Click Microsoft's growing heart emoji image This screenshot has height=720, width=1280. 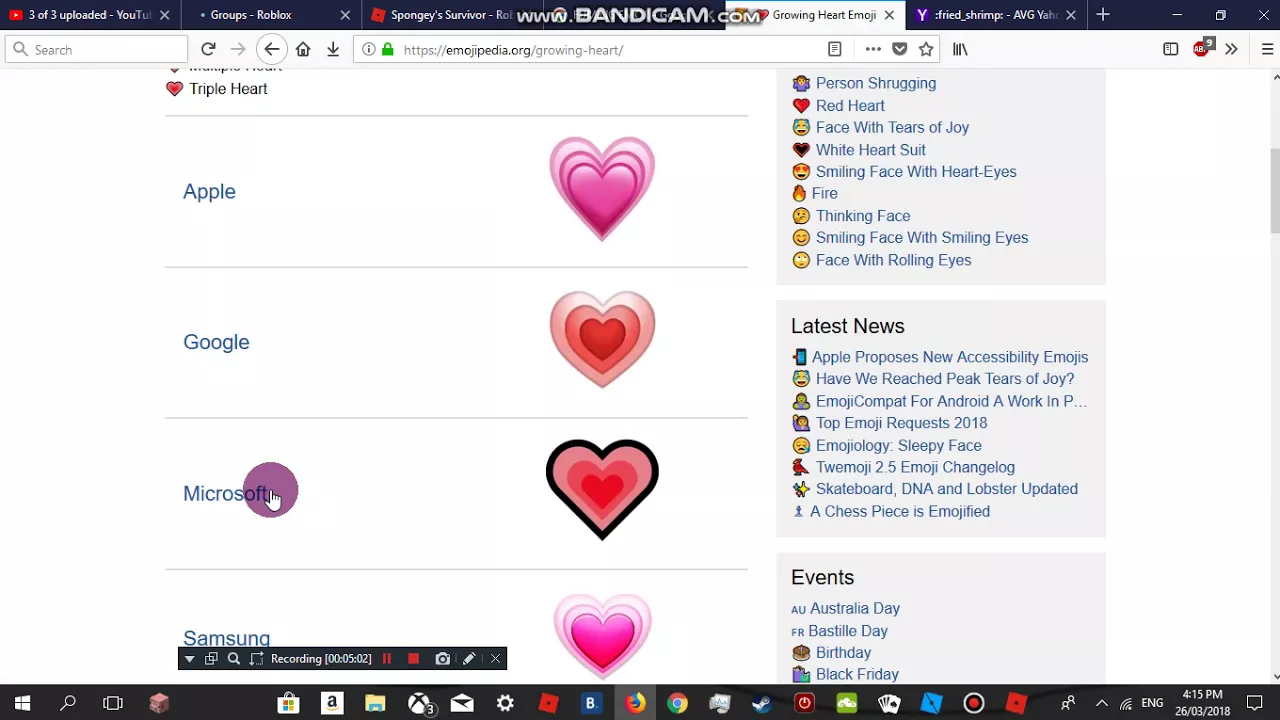tap(602, 489)
